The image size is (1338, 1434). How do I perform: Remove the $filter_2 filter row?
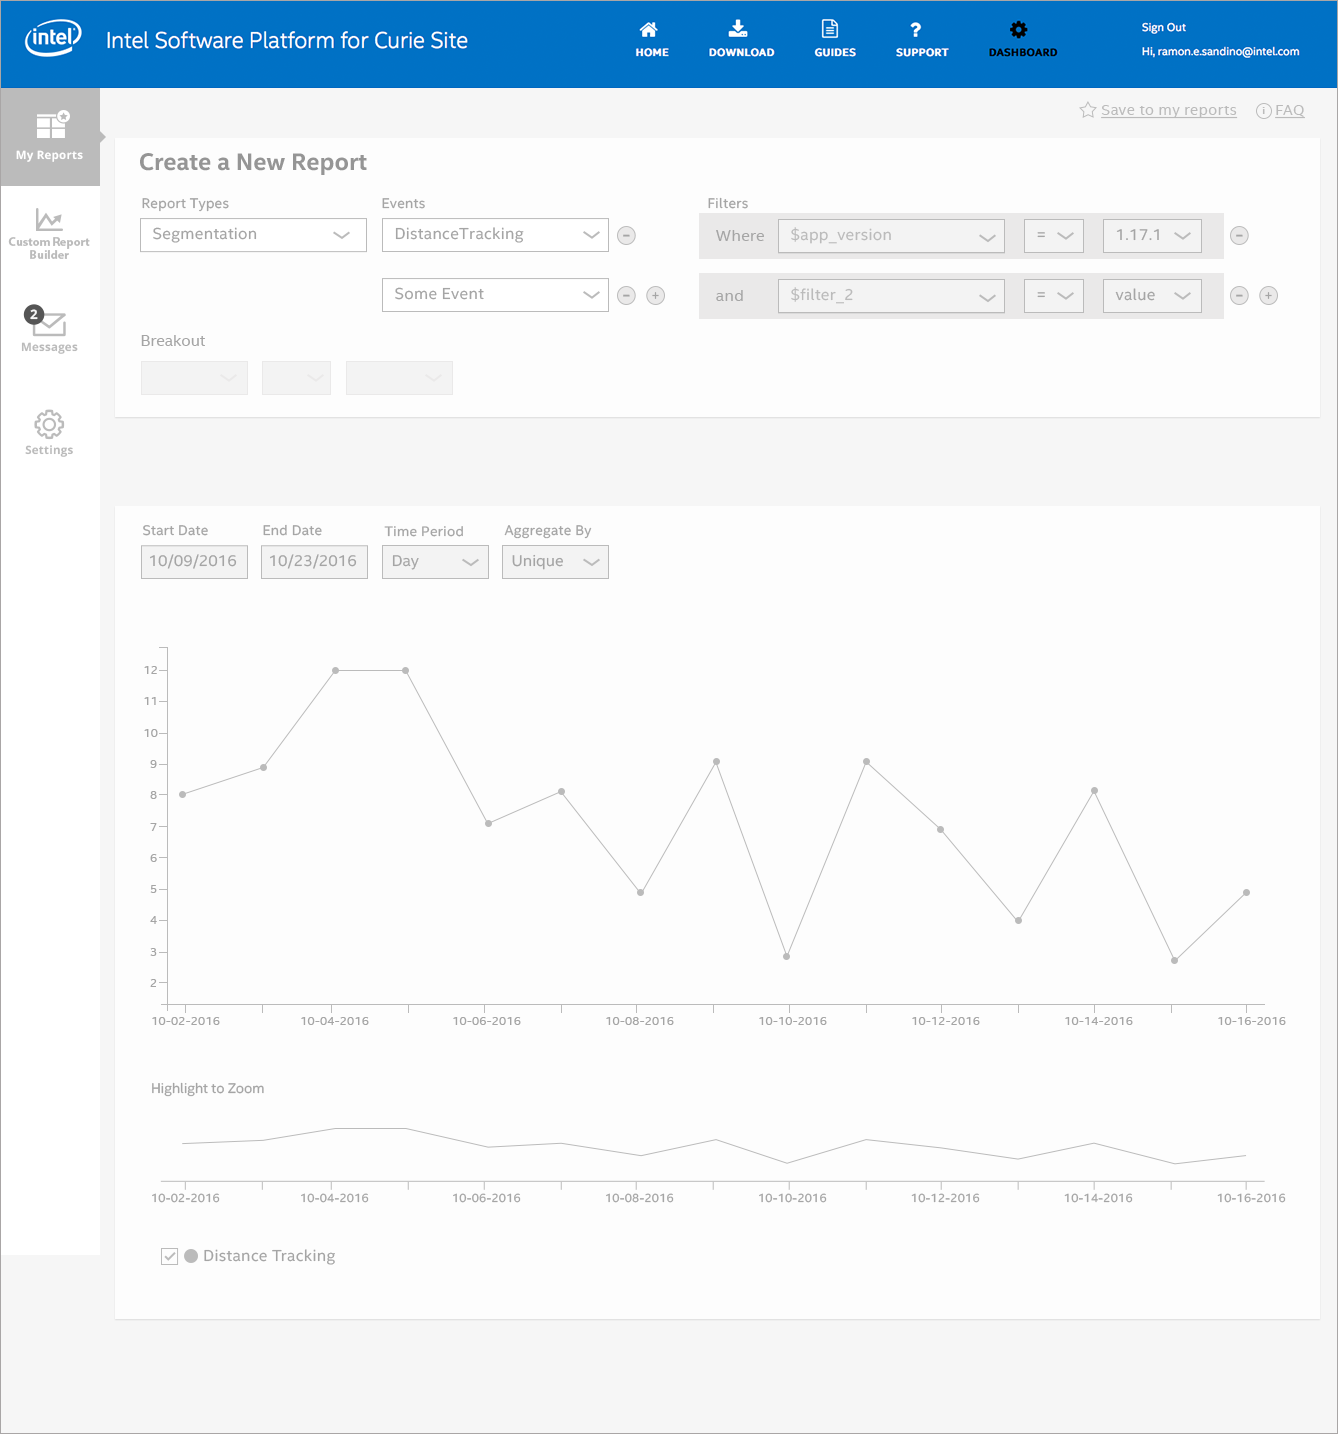point(1239,296)
